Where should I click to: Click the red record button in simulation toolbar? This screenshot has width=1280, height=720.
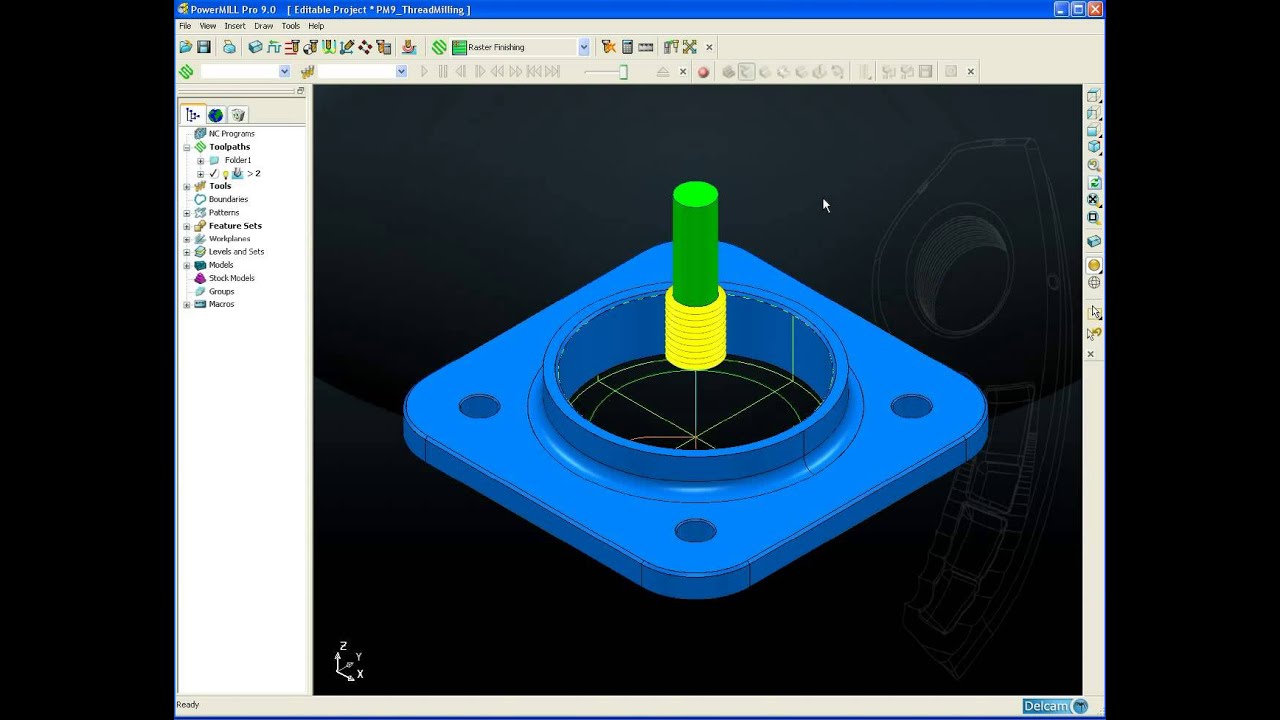[703, 72]
